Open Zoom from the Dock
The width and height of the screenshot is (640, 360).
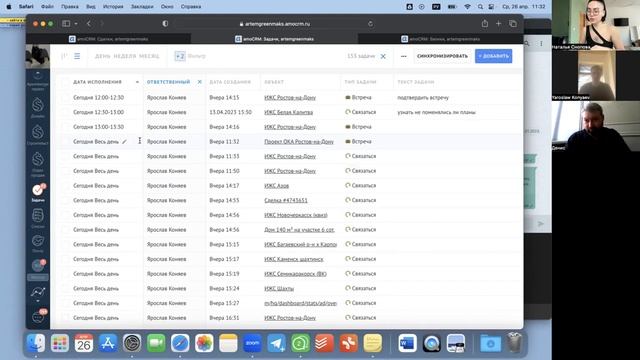point(252,343)
